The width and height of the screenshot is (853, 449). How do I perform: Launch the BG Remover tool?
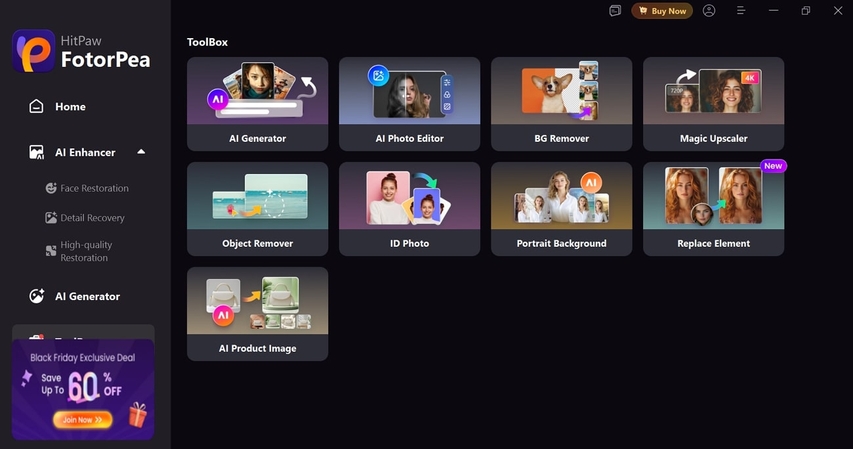561,104
